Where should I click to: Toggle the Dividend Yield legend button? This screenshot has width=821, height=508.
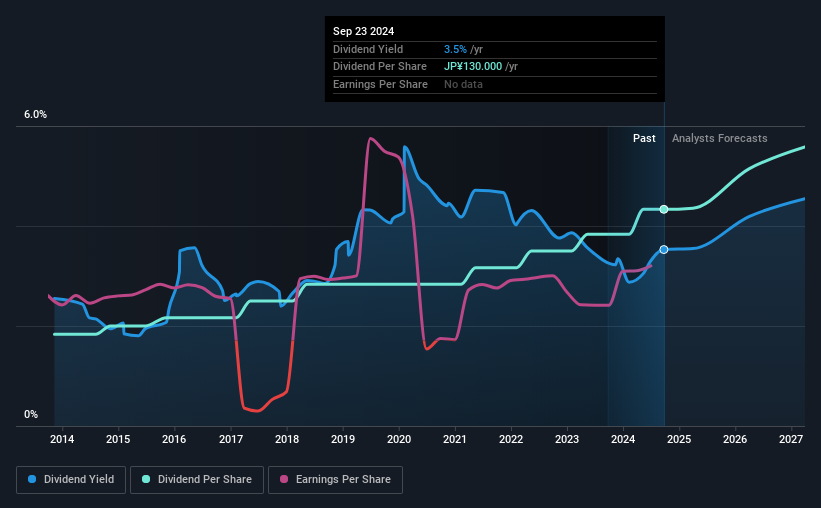(x=71, y=480)
